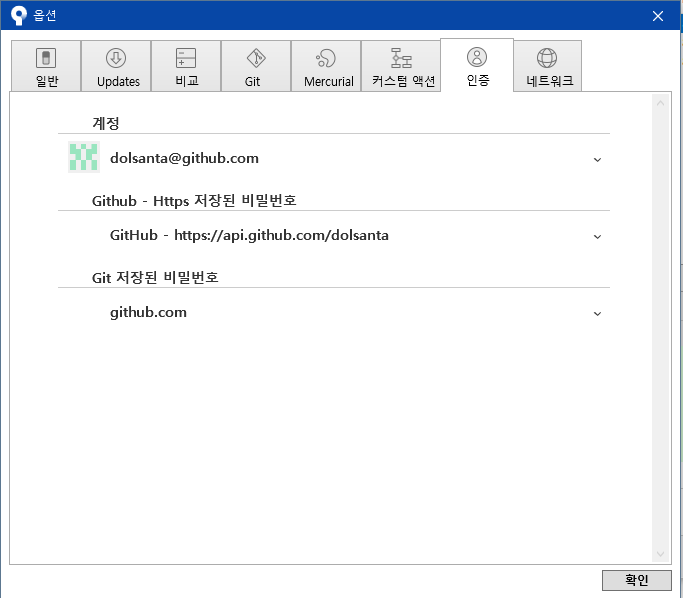Close the 옵션 options dialog
Viewport: 683px width, 598px height.
coord(658,16)
